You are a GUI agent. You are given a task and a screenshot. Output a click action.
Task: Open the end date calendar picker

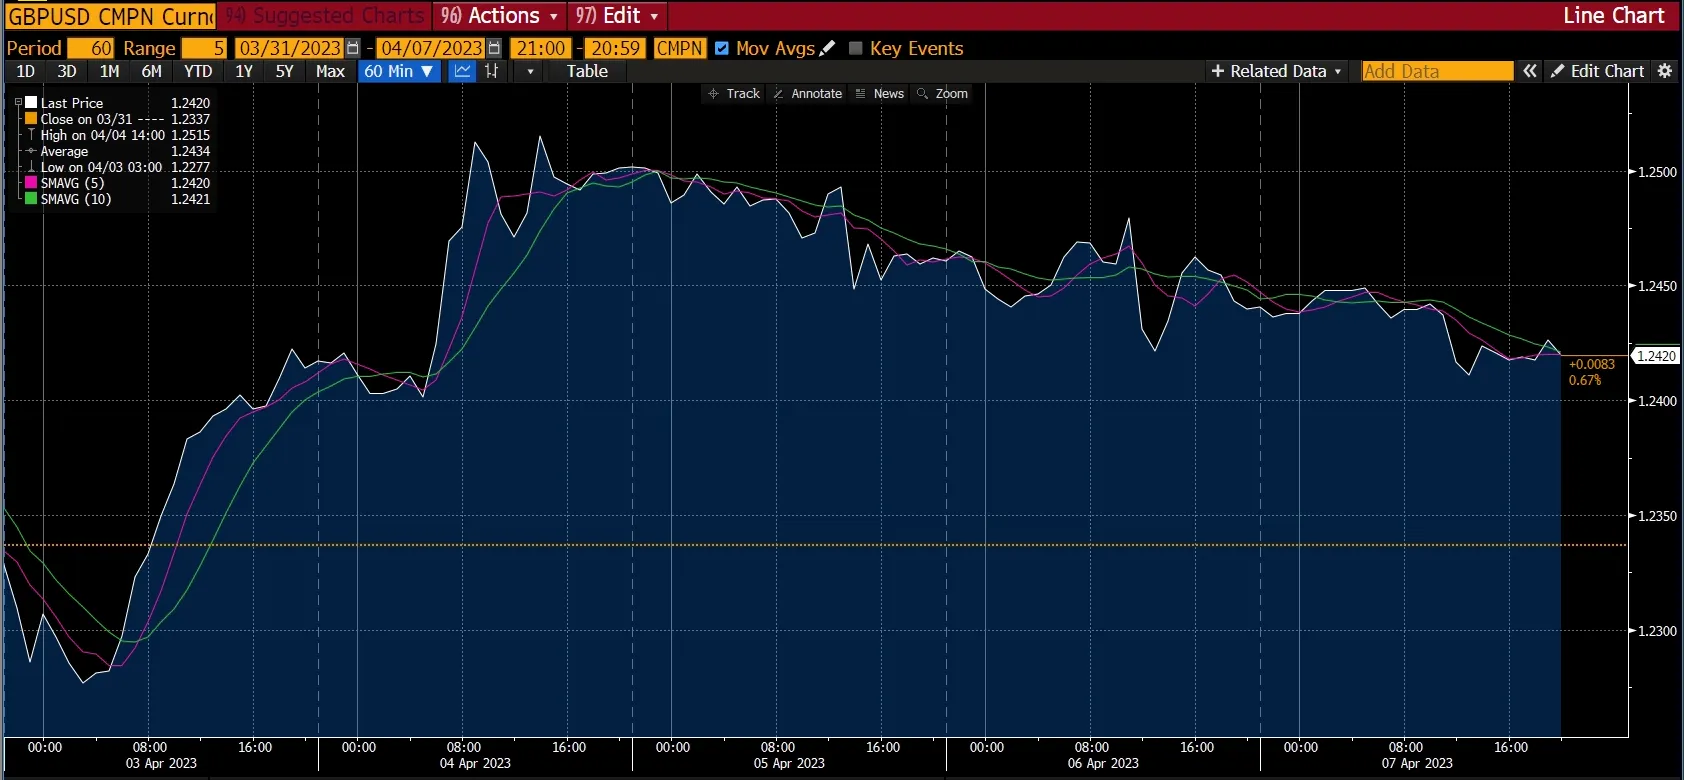click(494, 48)
